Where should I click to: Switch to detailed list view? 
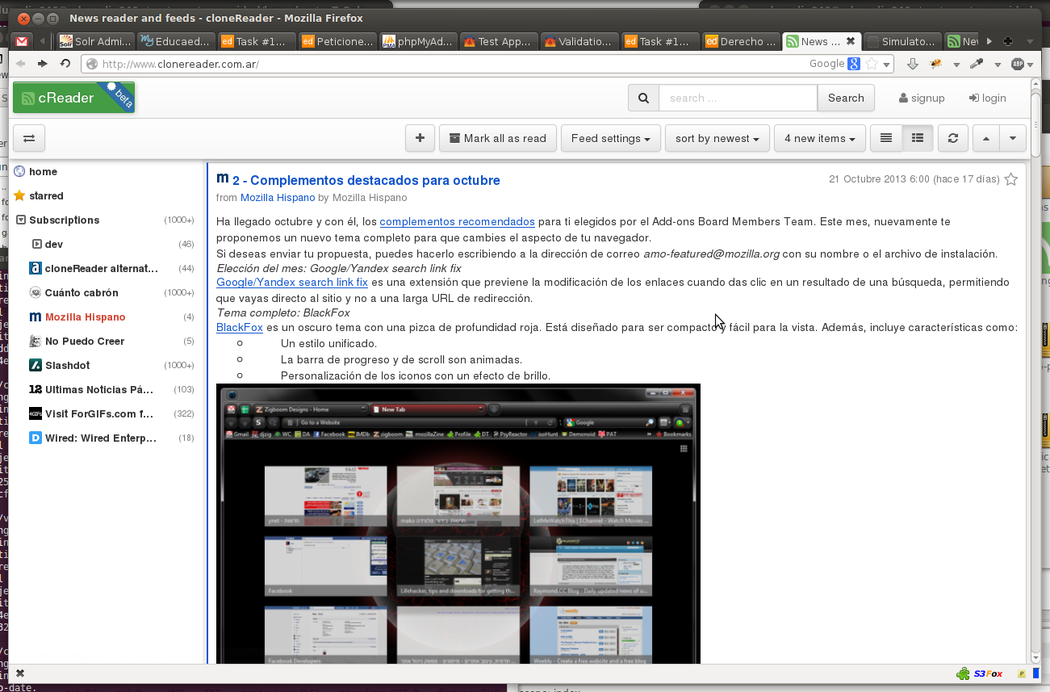click(x=917, y=138)
